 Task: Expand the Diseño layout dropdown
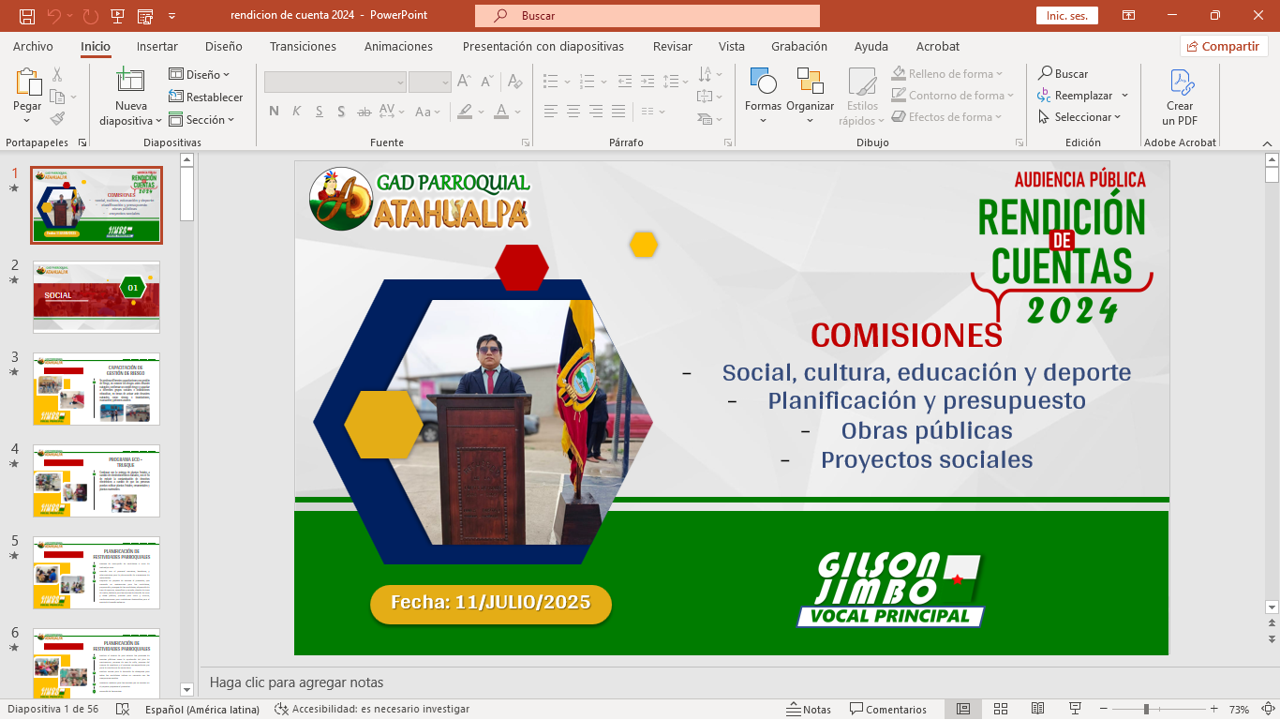[200, 74]
